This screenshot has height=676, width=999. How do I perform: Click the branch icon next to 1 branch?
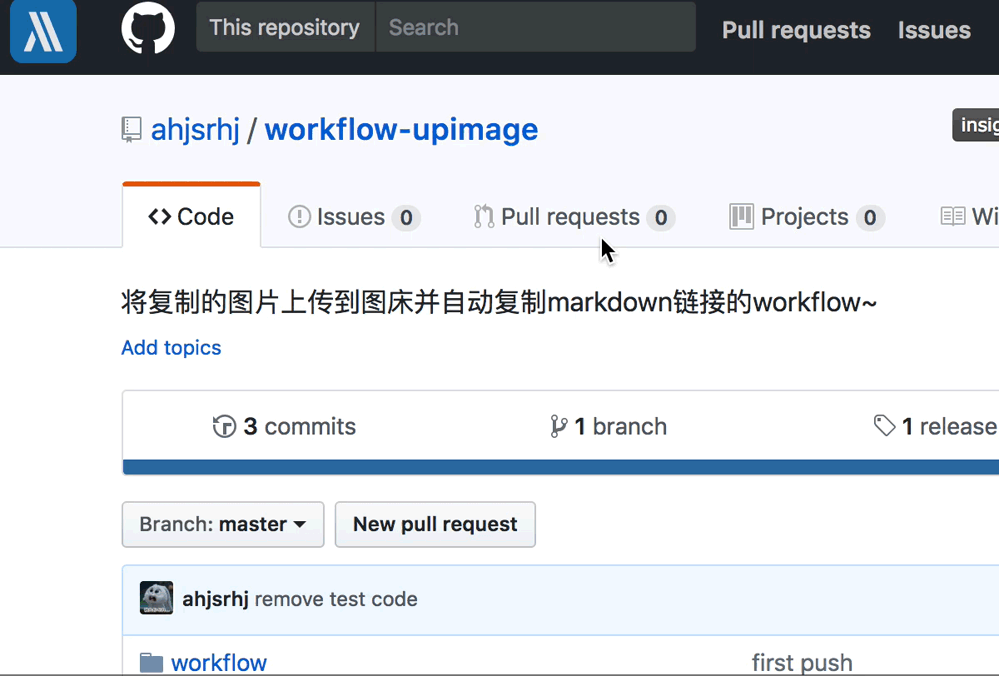coord(561,425)
